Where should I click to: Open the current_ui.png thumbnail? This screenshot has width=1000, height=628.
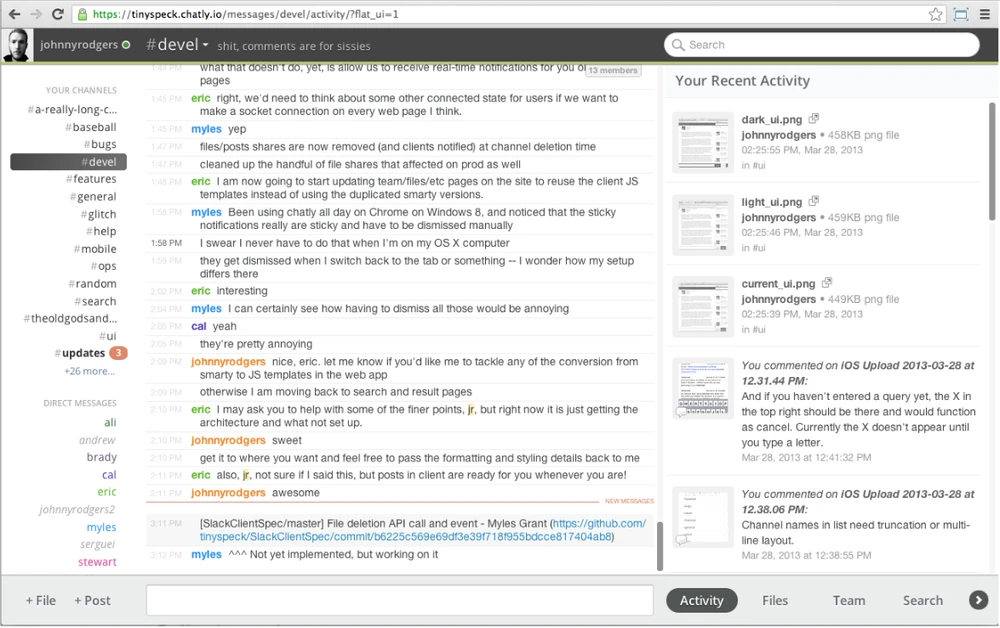[x=703, y=307]
